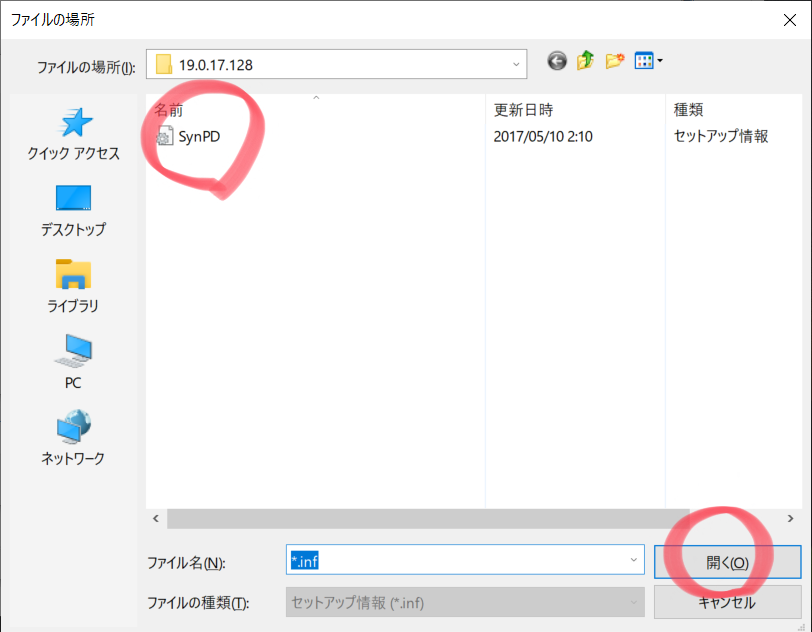This screenshot has width=812, height=632.
Task: Open Quick Access (クイック アクセス) location
Action: tap(74, 134)
